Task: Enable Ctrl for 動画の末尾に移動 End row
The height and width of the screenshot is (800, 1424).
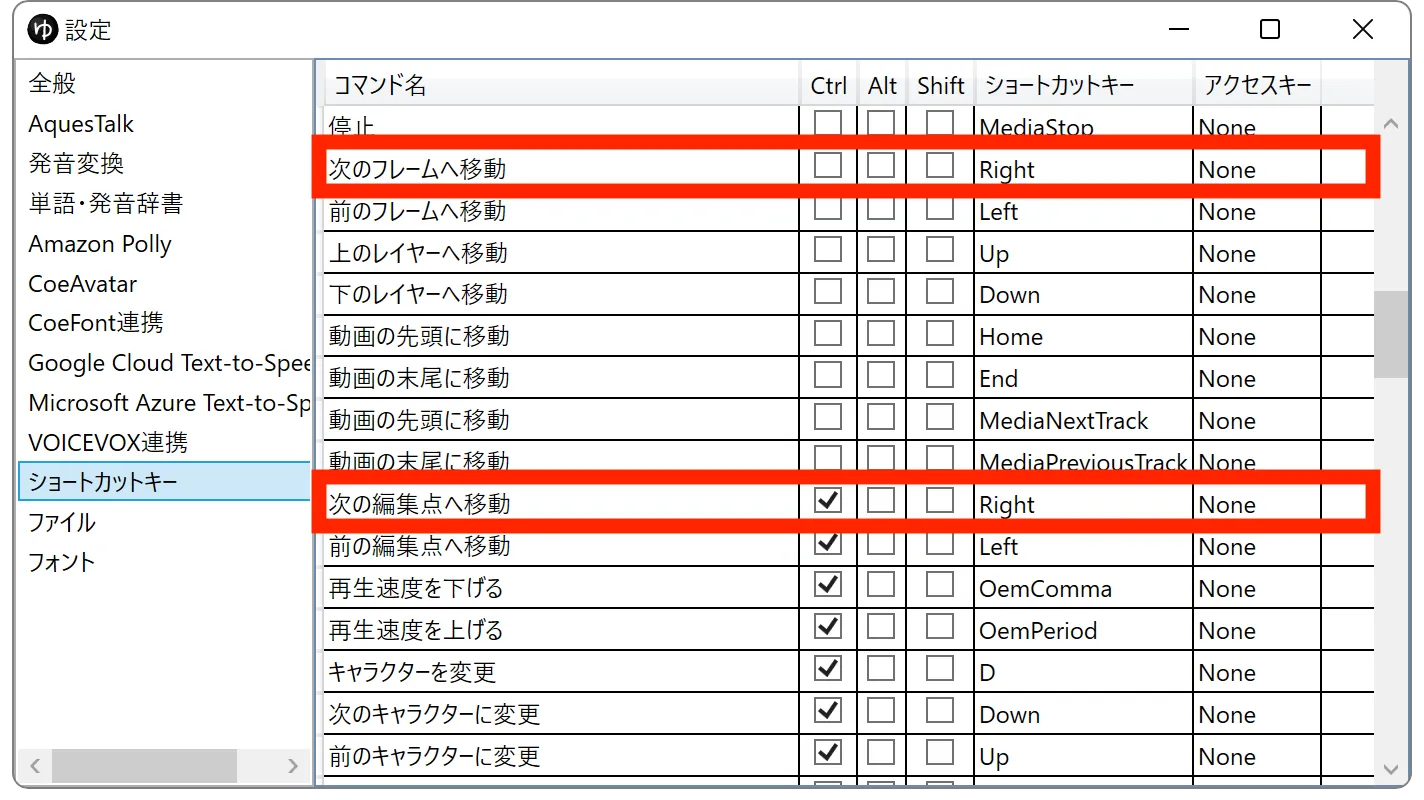Action: (828, 375)
